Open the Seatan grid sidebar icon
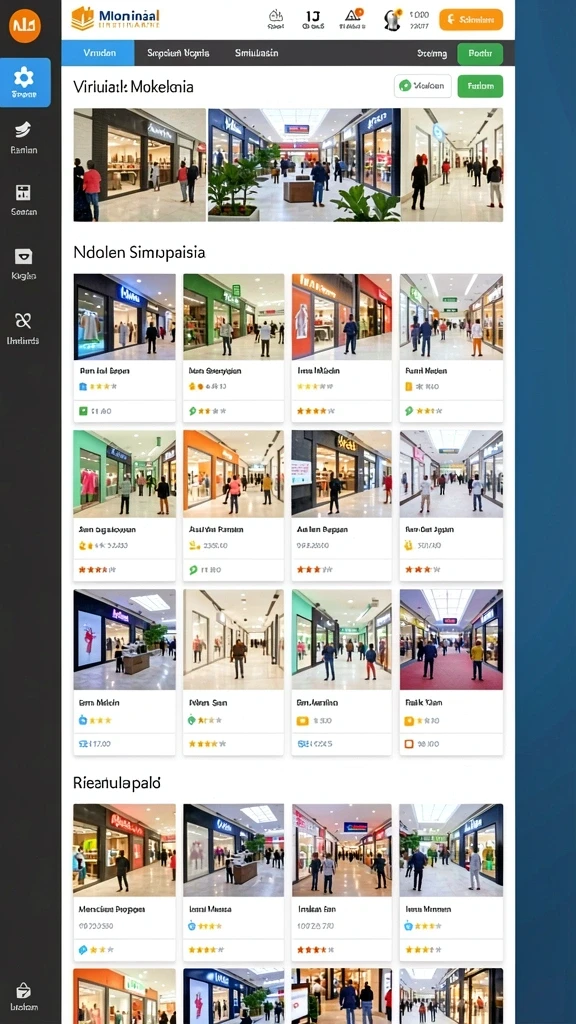The image size is (576, 1024). click(24, 192)
